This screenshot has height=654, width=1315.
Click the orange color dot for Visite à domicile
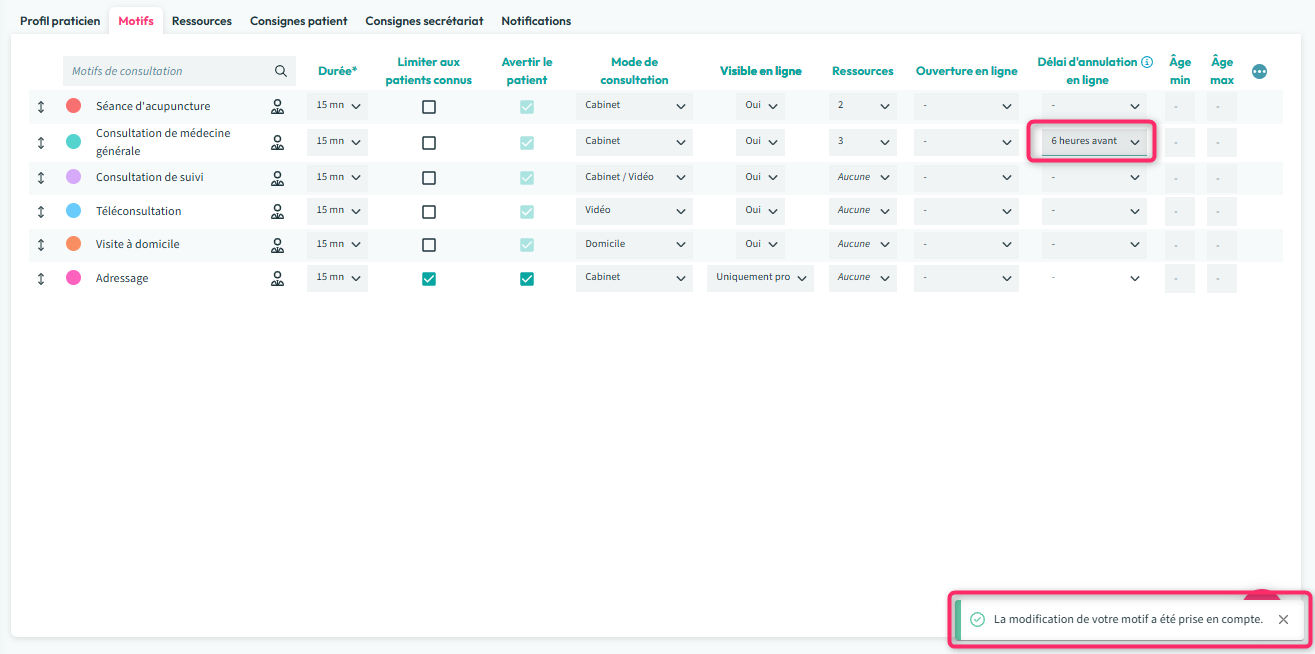pyautogui.click(x=73, y=244)
